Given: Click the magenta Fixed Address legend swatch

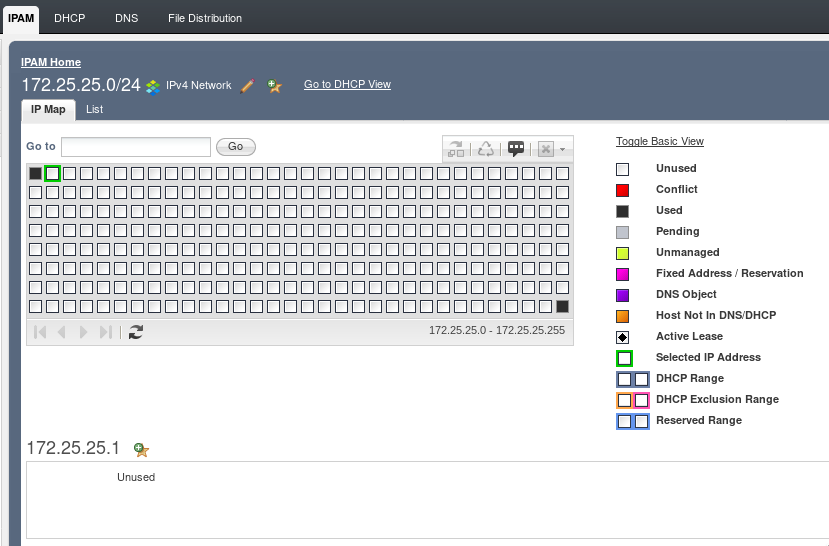Looking at the screenshot, I should (623, 274).
